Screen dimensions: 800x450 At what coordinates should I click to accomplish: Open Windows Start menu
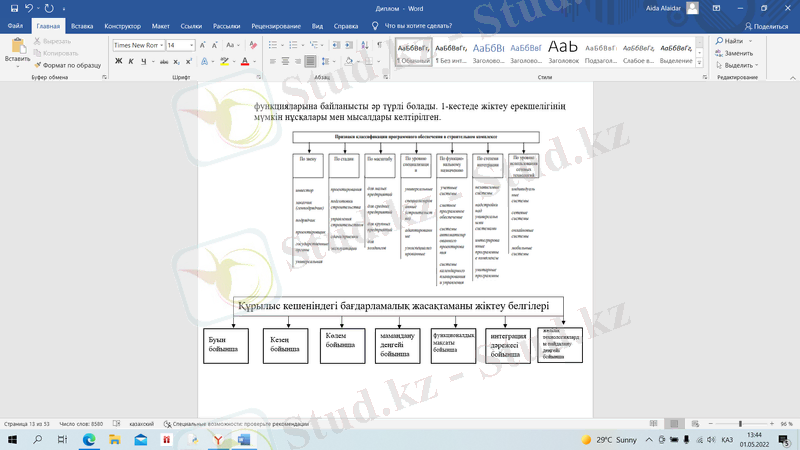[12, 439]
